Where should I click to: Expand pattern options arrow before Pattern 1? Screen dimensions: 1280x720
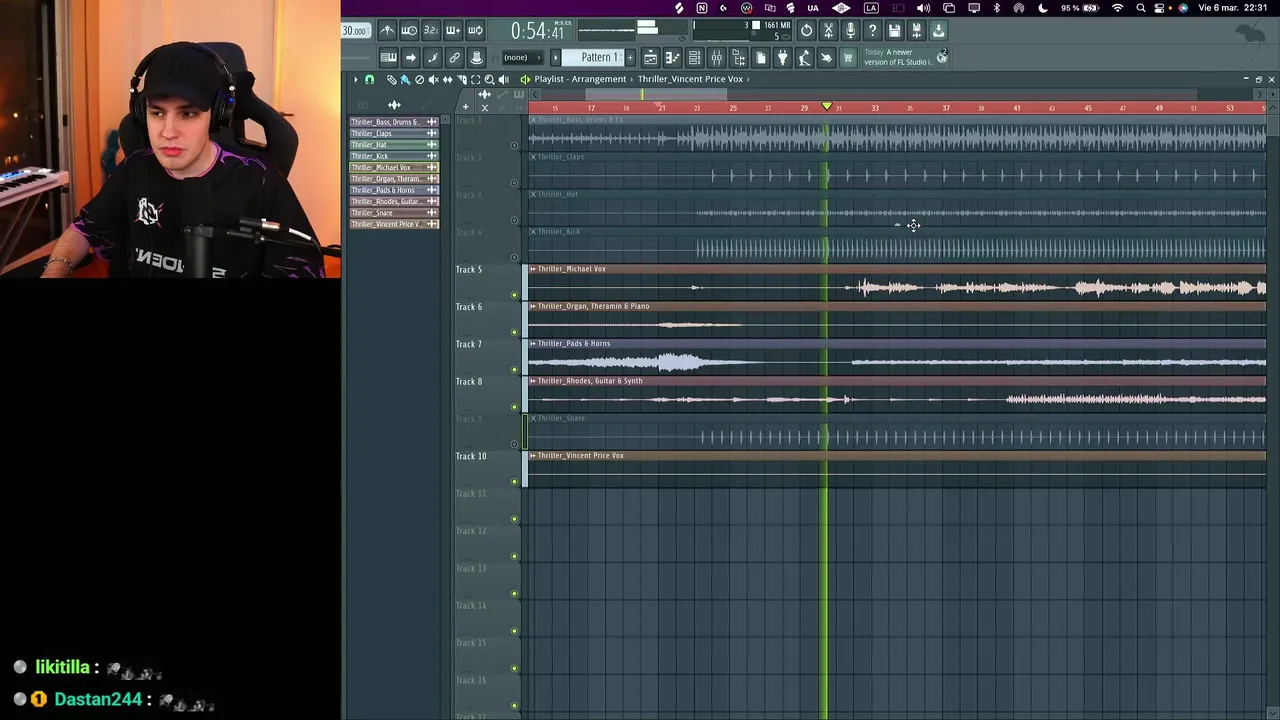(555, 57)
